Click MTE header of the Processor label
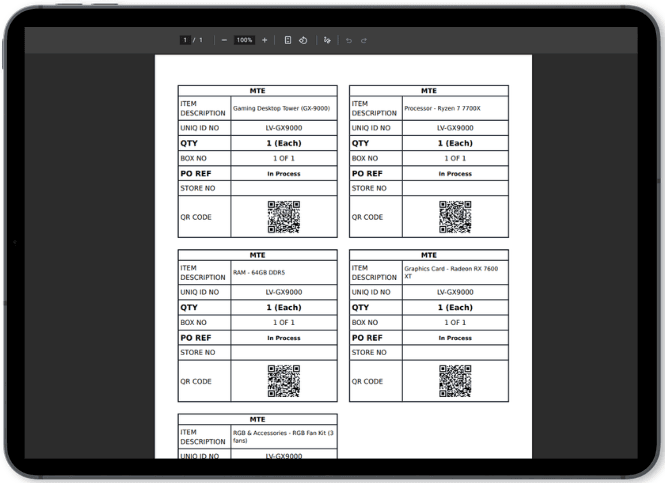The height and width of the screenshot is (483, 665). click(429, 91)
